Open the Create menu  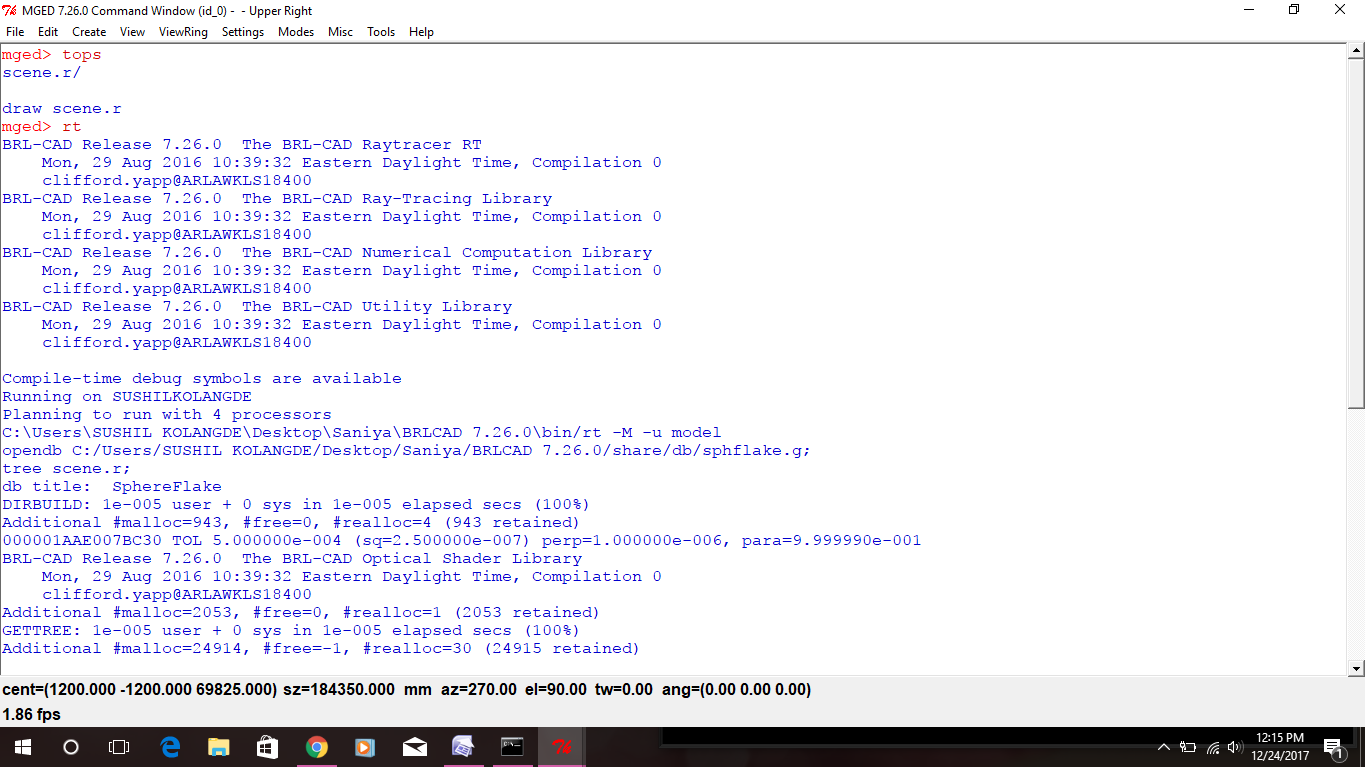coord(89,32)
